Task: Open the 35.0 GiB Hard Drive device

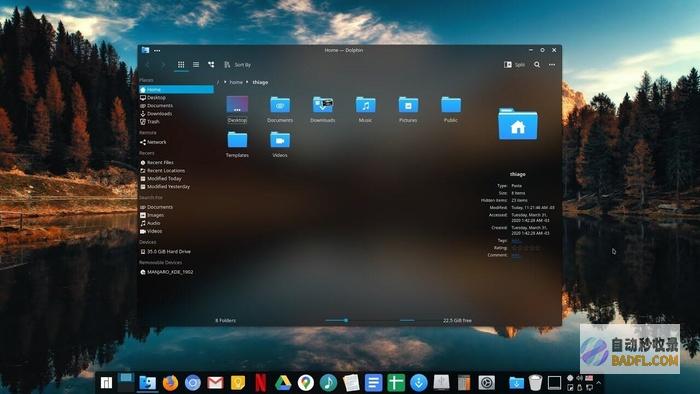Action: [x=165, y=252]
